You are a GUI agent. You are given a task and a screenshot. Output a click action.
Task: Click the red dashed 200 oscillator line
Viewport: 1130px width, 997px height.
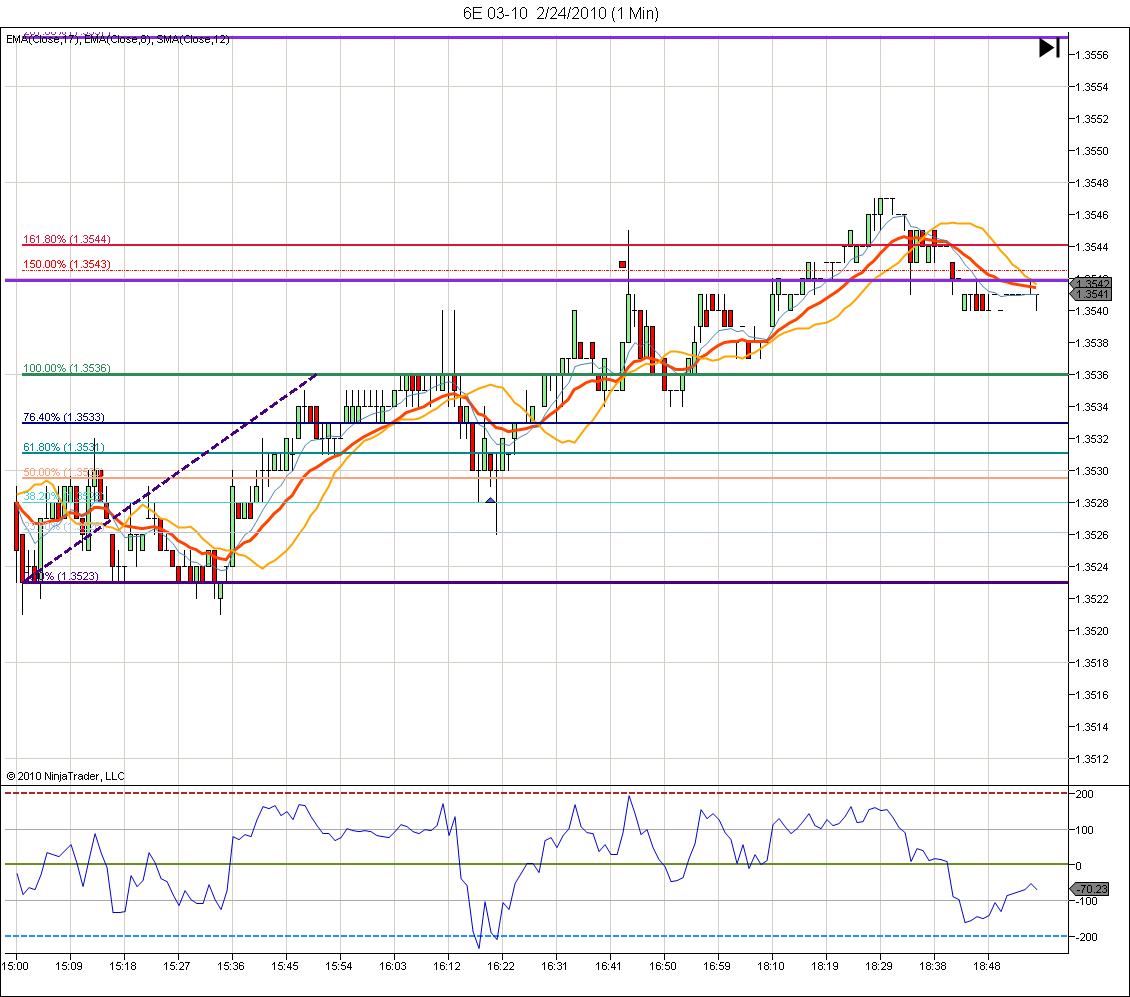coord(536,793)
